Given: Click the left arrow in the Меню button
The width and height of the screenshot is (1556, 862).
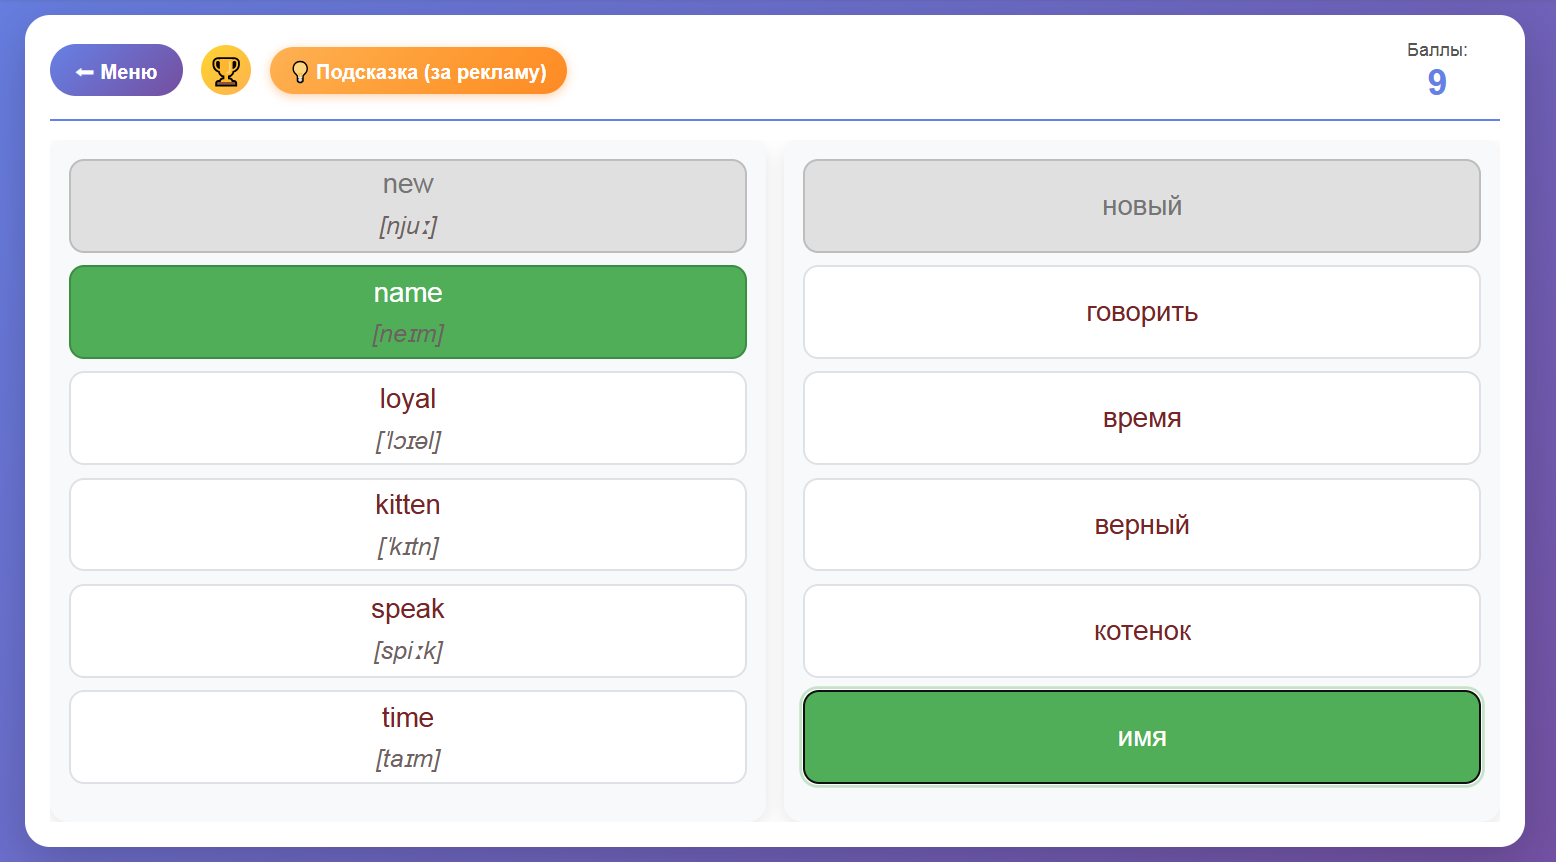Looking at the screenshot, I should point(85,72).
